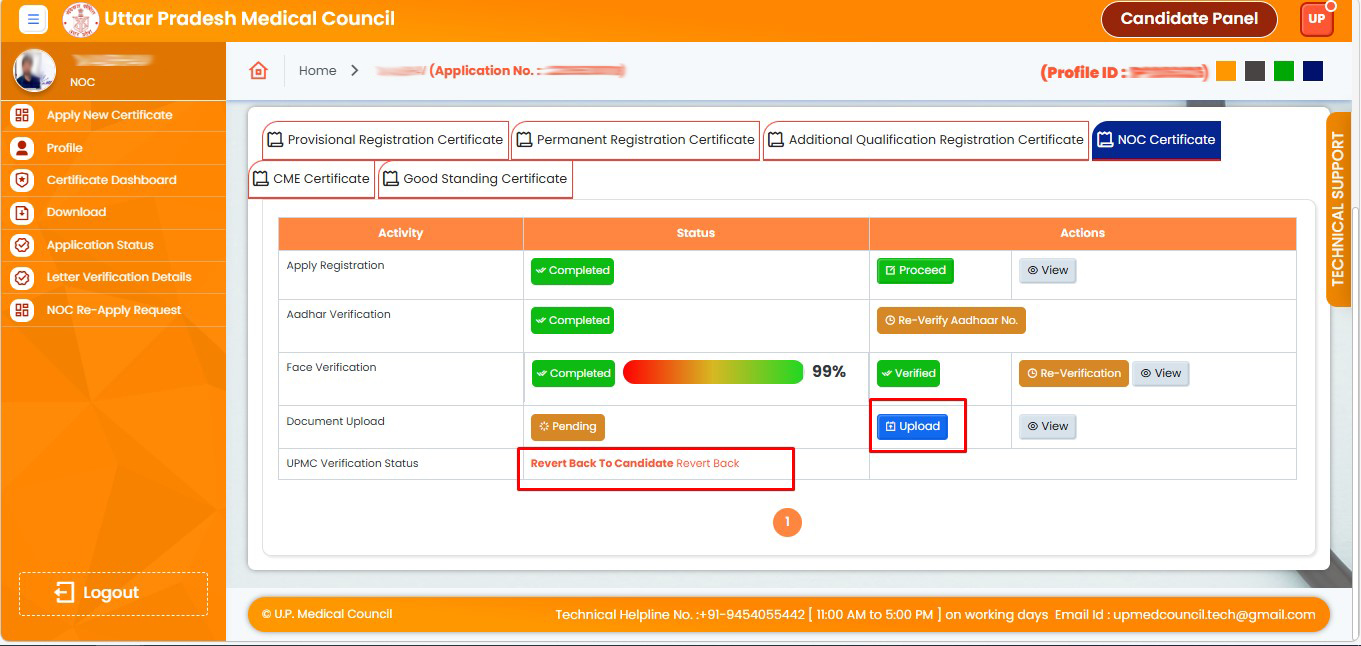Click the UP user avatar icon
Viewport: 1361px width, 646px height.
[x=1316, y=19]
